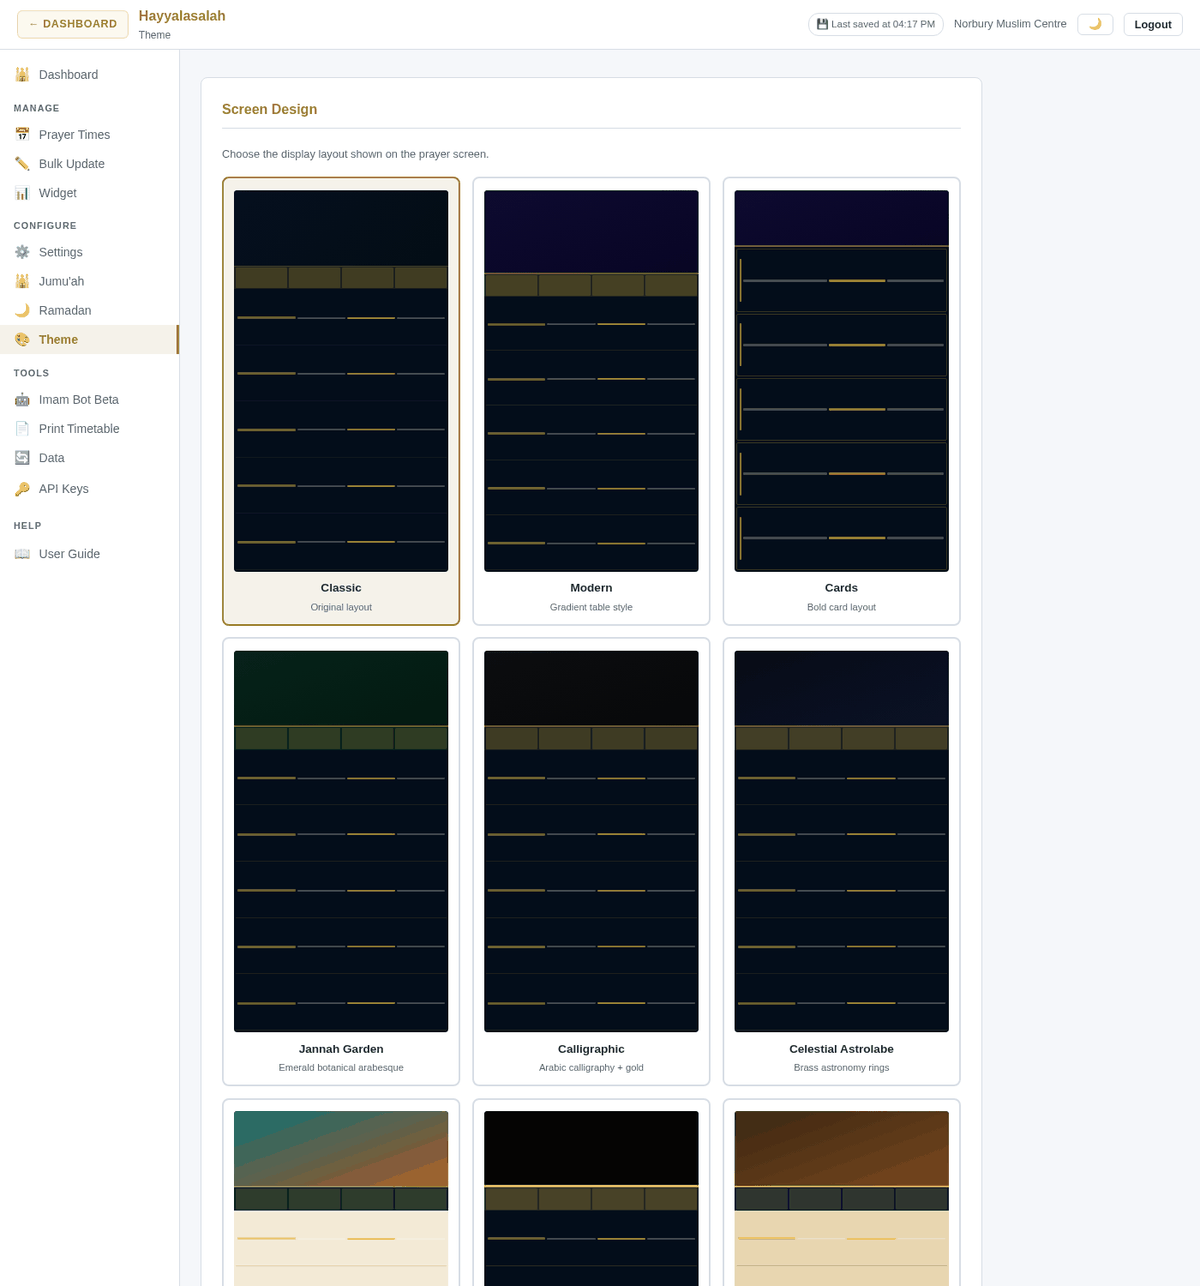Screen dimensions: 1200x1286
Task: Choose the Calligraphic design preview
Action: [x=591, y=841]
